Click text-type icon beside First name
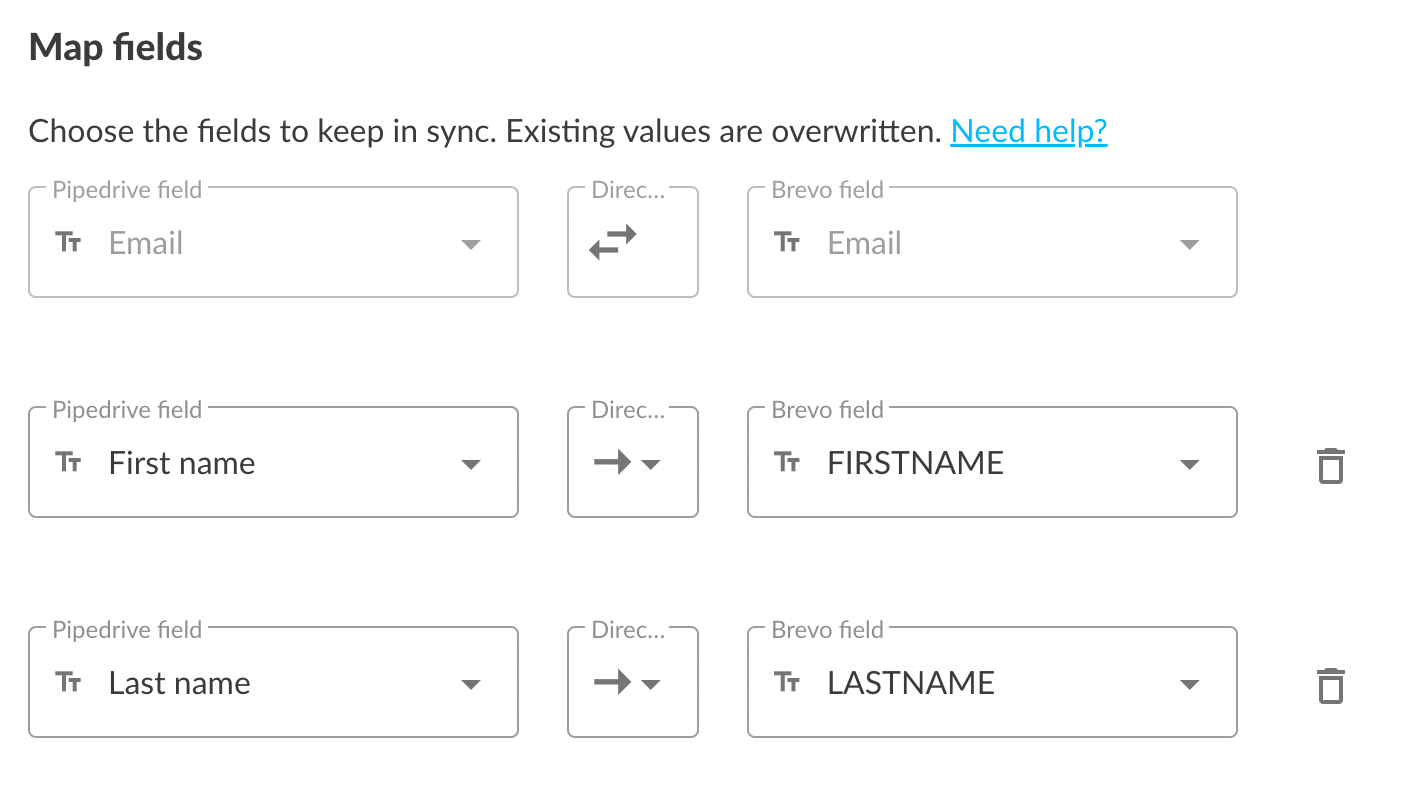 [69, 463]
